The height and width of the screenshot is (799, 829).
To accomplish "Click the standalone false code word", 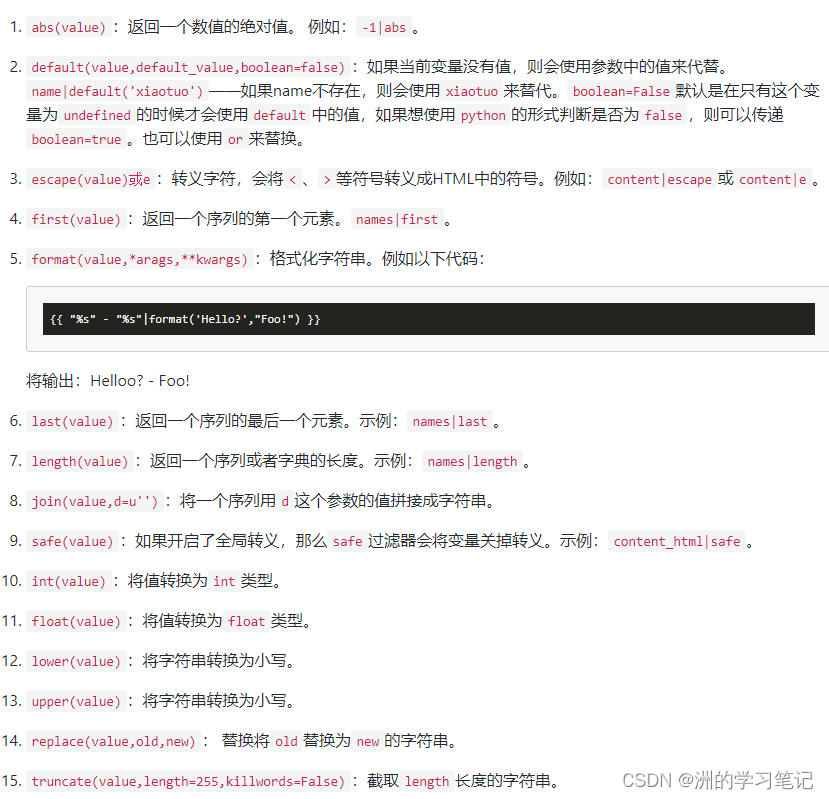I will [663, 115].
